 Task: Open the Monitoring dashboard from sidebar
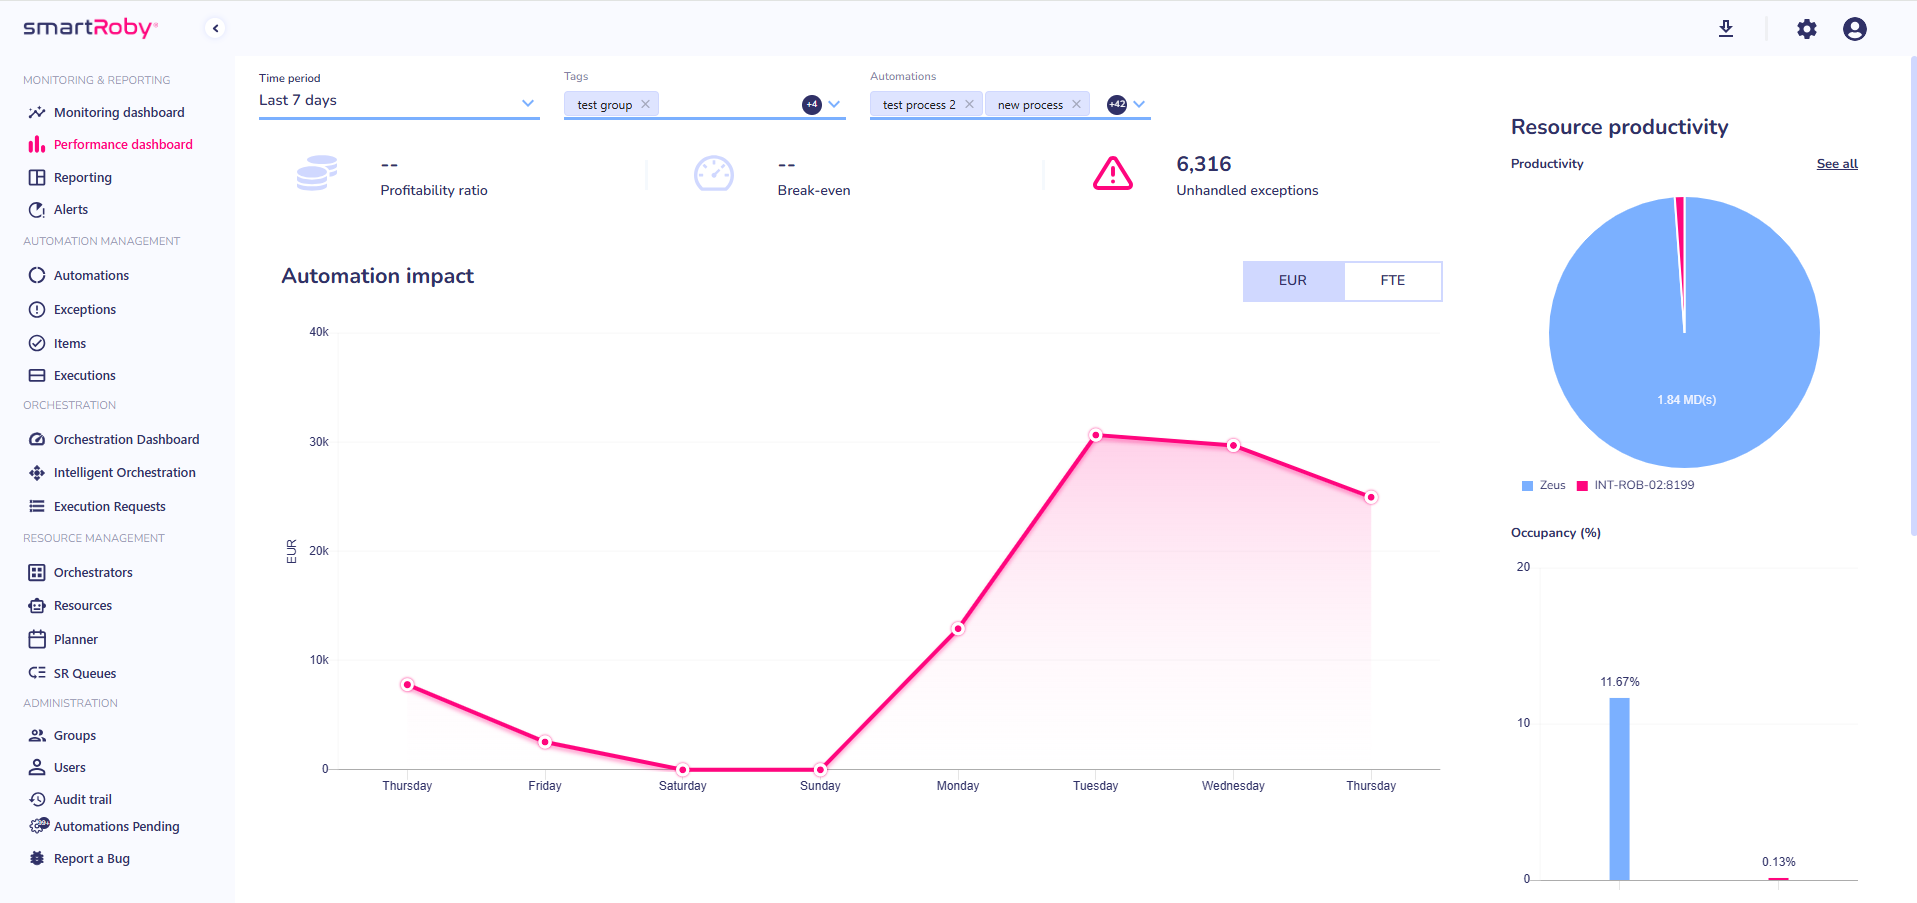[x=118, y=112]
